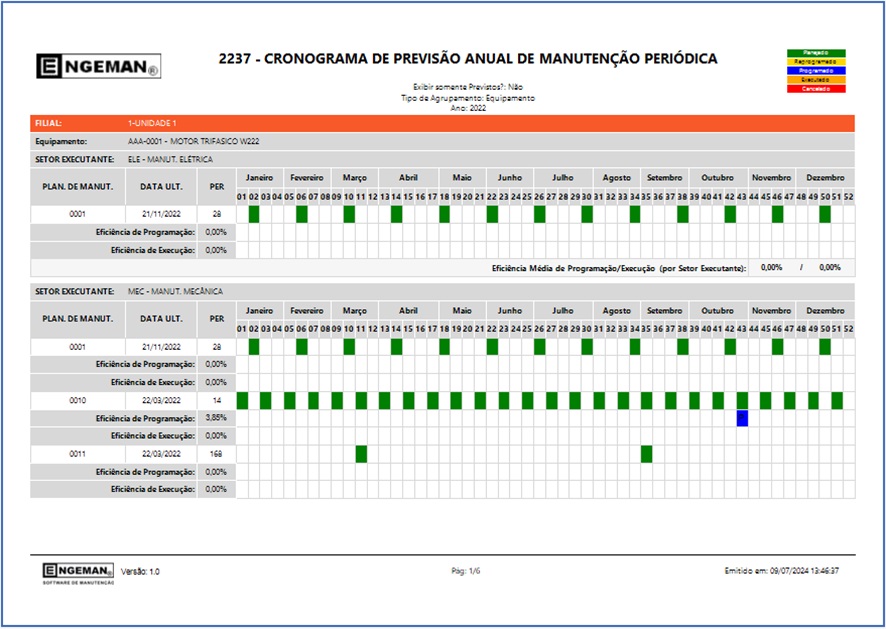Viewport: 886px width, 629px height.
Task: Select plan 0010 in the mechanical section
Action: [x=77, y=400]
